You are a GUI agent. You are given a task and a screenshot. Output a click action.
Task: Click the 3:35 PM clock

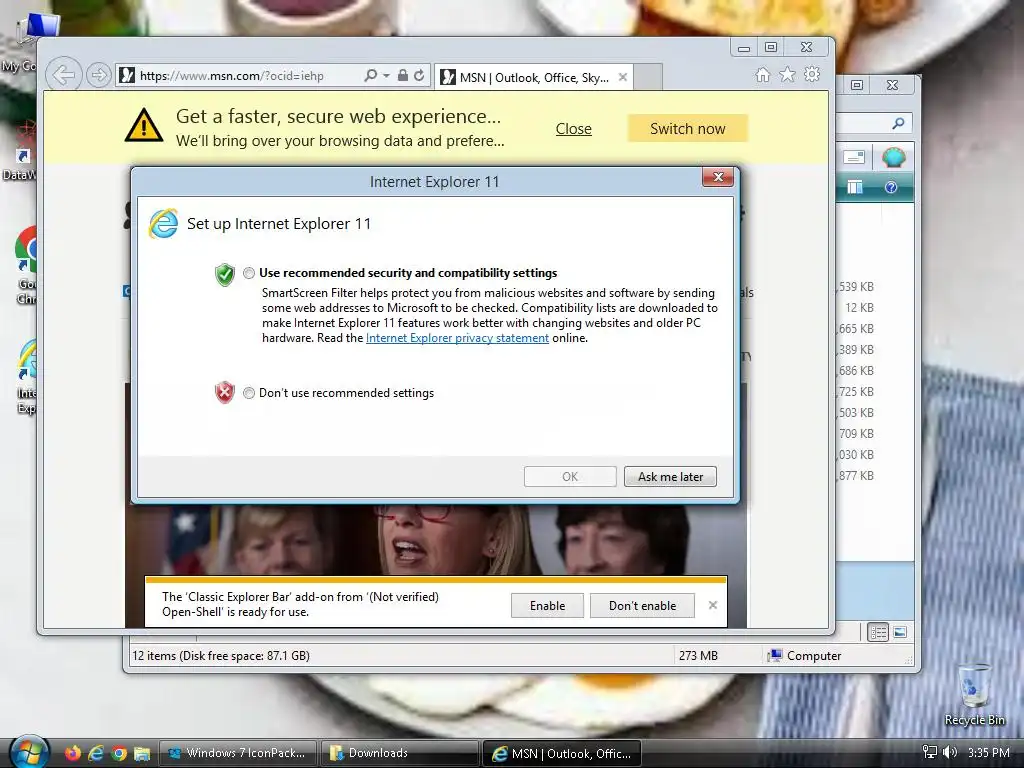988,753
